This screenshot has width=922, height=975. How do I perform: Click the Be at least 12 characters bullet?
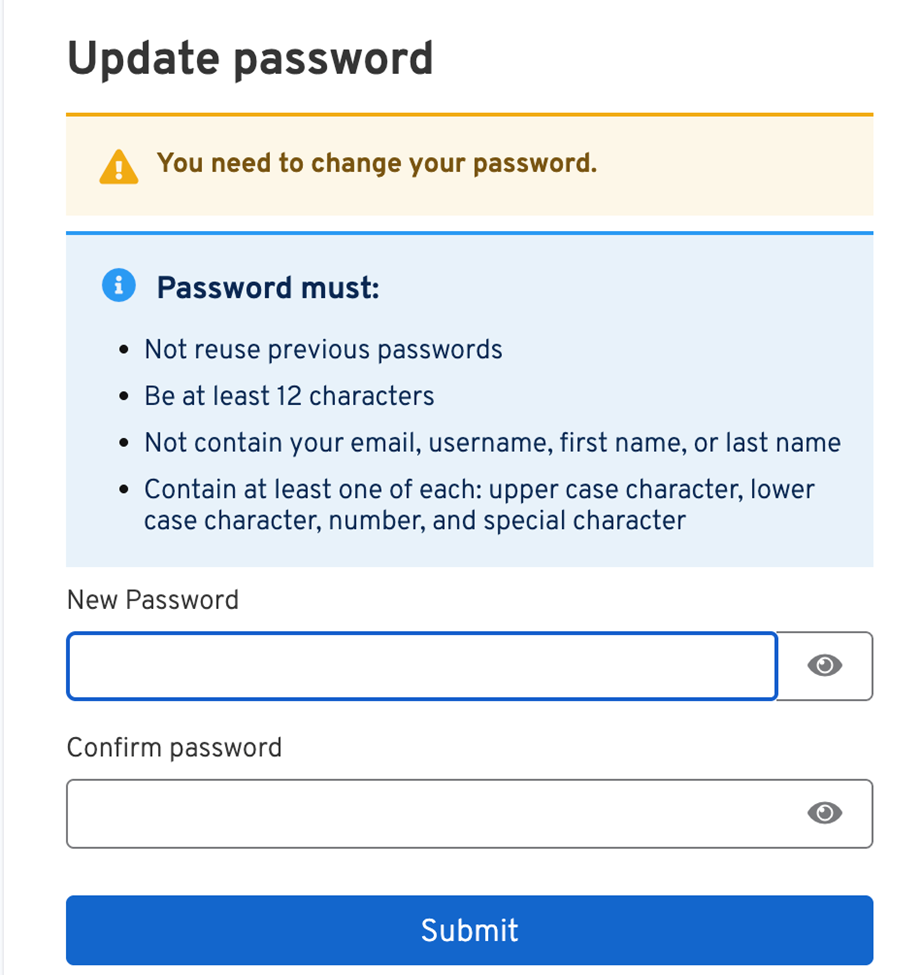pyautogui.click(x=288, y=395)
